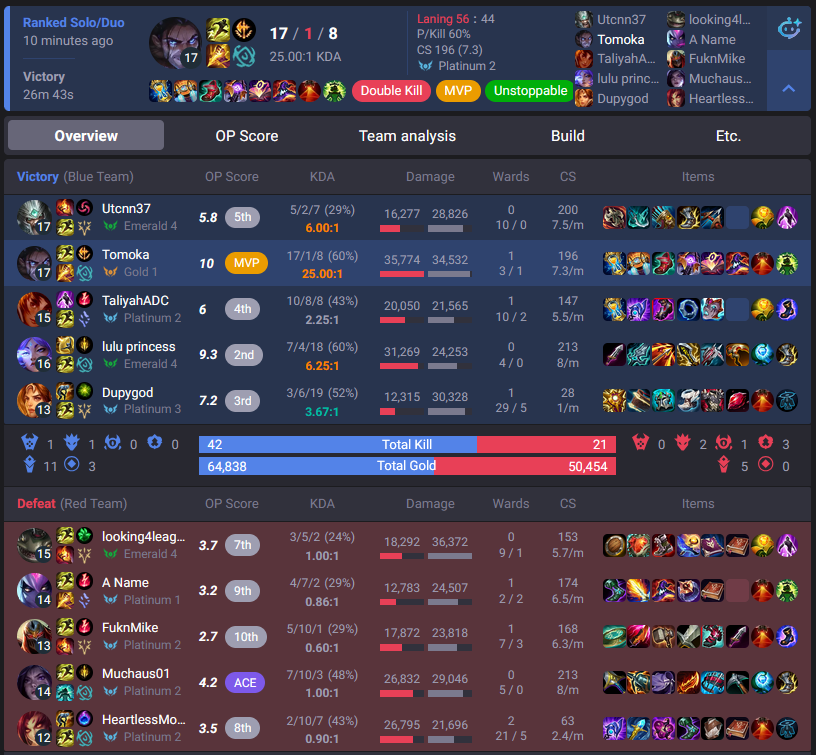The image size is (816, 755).
Task: Click the robot AI analysis icon
Action: coord(789,28)
